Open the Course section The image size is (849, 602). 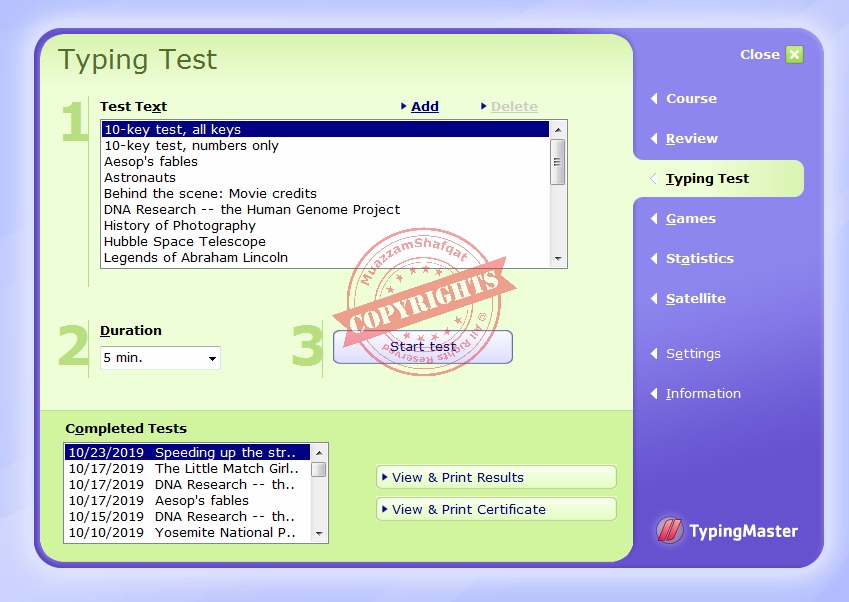[x=692, y=98]
